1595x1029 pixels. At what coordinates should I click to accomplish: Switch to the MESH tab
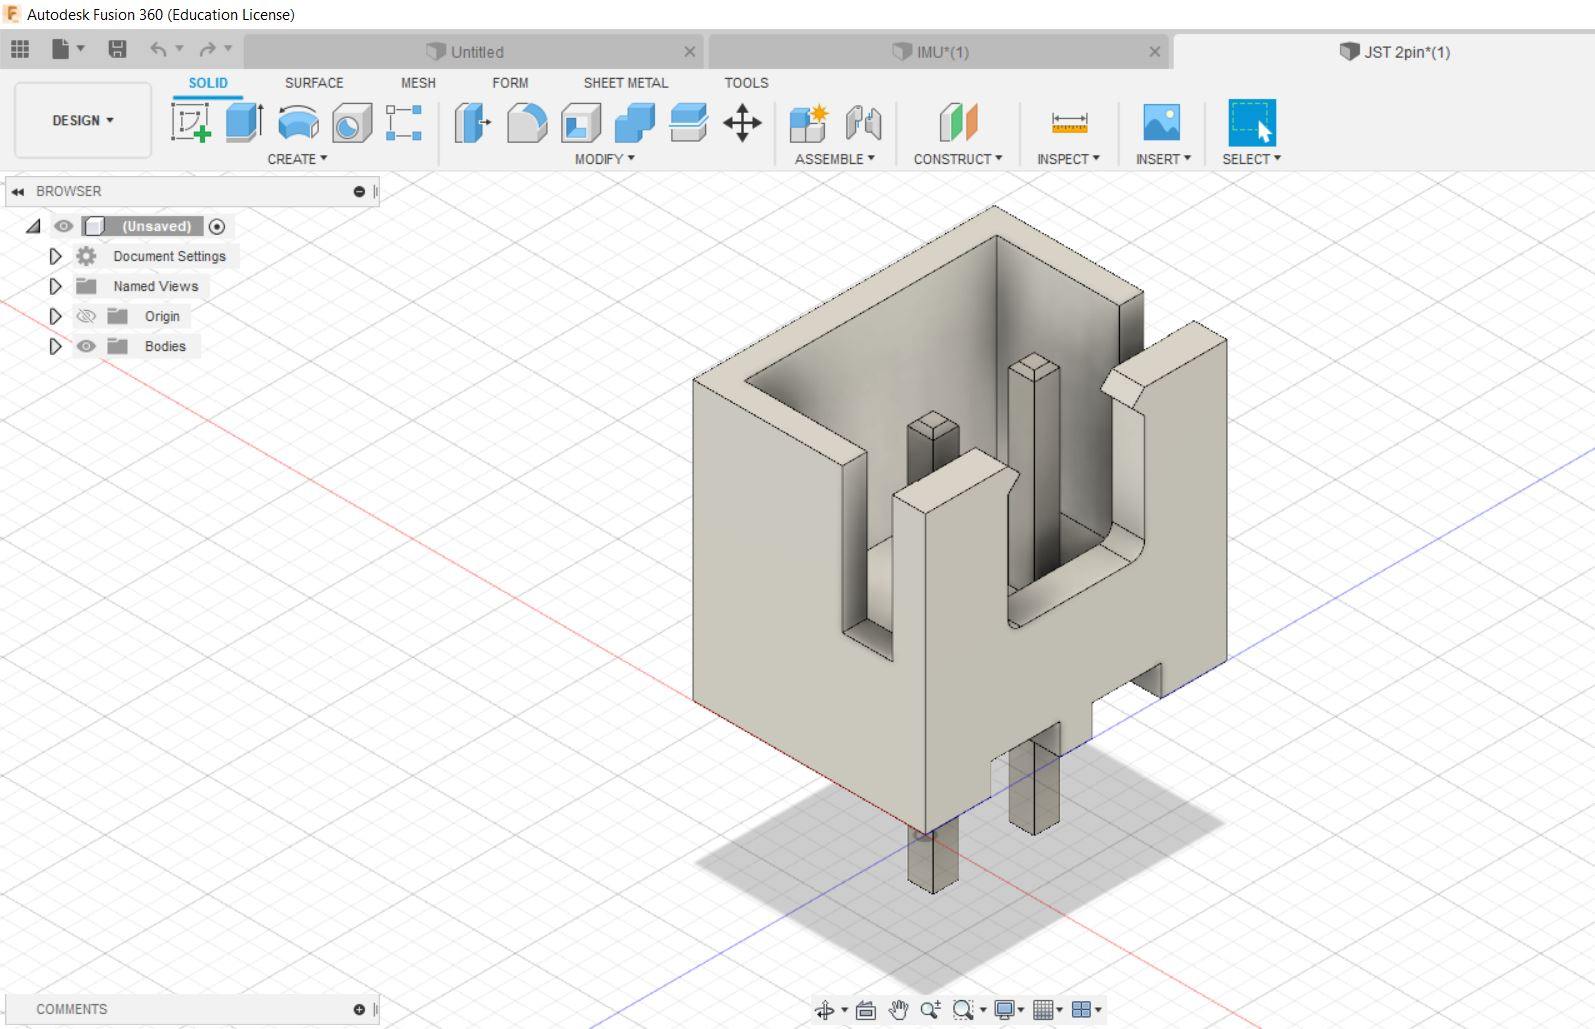click(418, 83)
